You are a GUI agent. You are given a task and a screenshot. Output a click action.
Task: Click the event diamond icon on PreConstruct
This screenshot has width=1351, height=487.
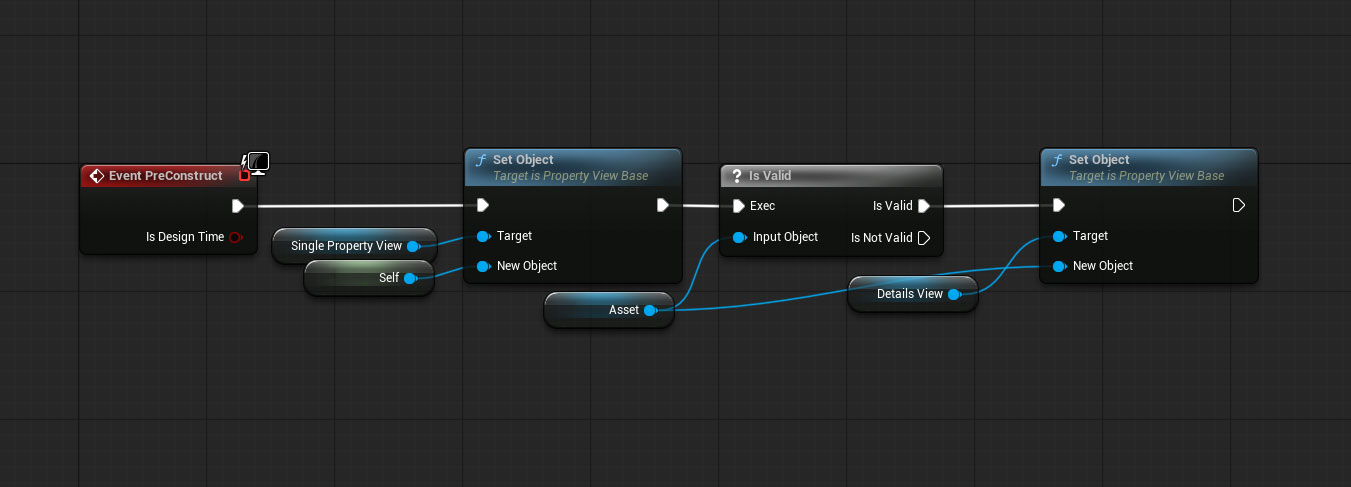[x=96, y=176]
